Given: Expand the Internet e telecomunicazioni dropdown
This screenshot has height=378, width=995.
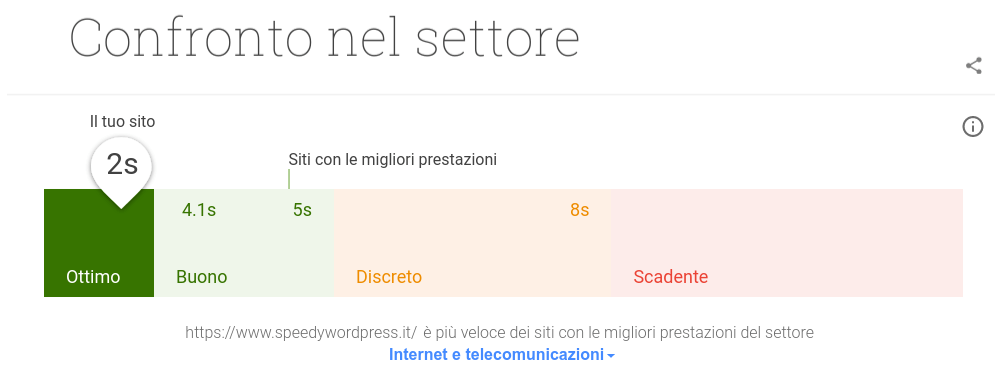Looking at the screenshot, I should [501, 354].
